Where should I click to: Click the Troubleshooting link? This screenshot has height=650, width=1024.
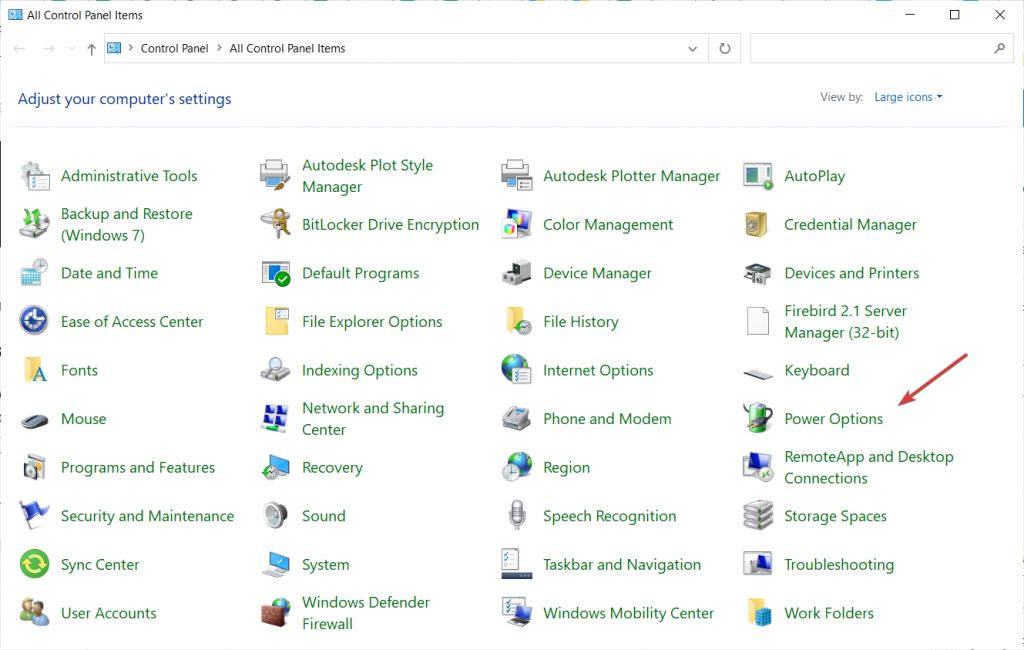pos(838,564)
